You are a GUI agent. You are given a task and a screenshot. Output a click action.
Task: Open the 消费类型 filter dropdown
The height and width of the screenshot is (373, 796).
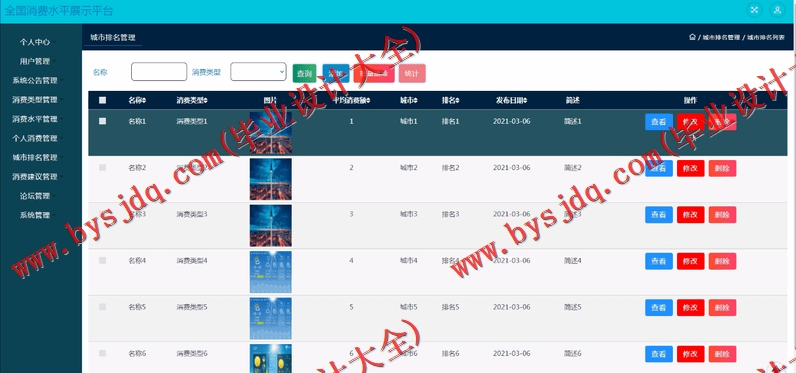pyautogui.click(x=258, y=72)
